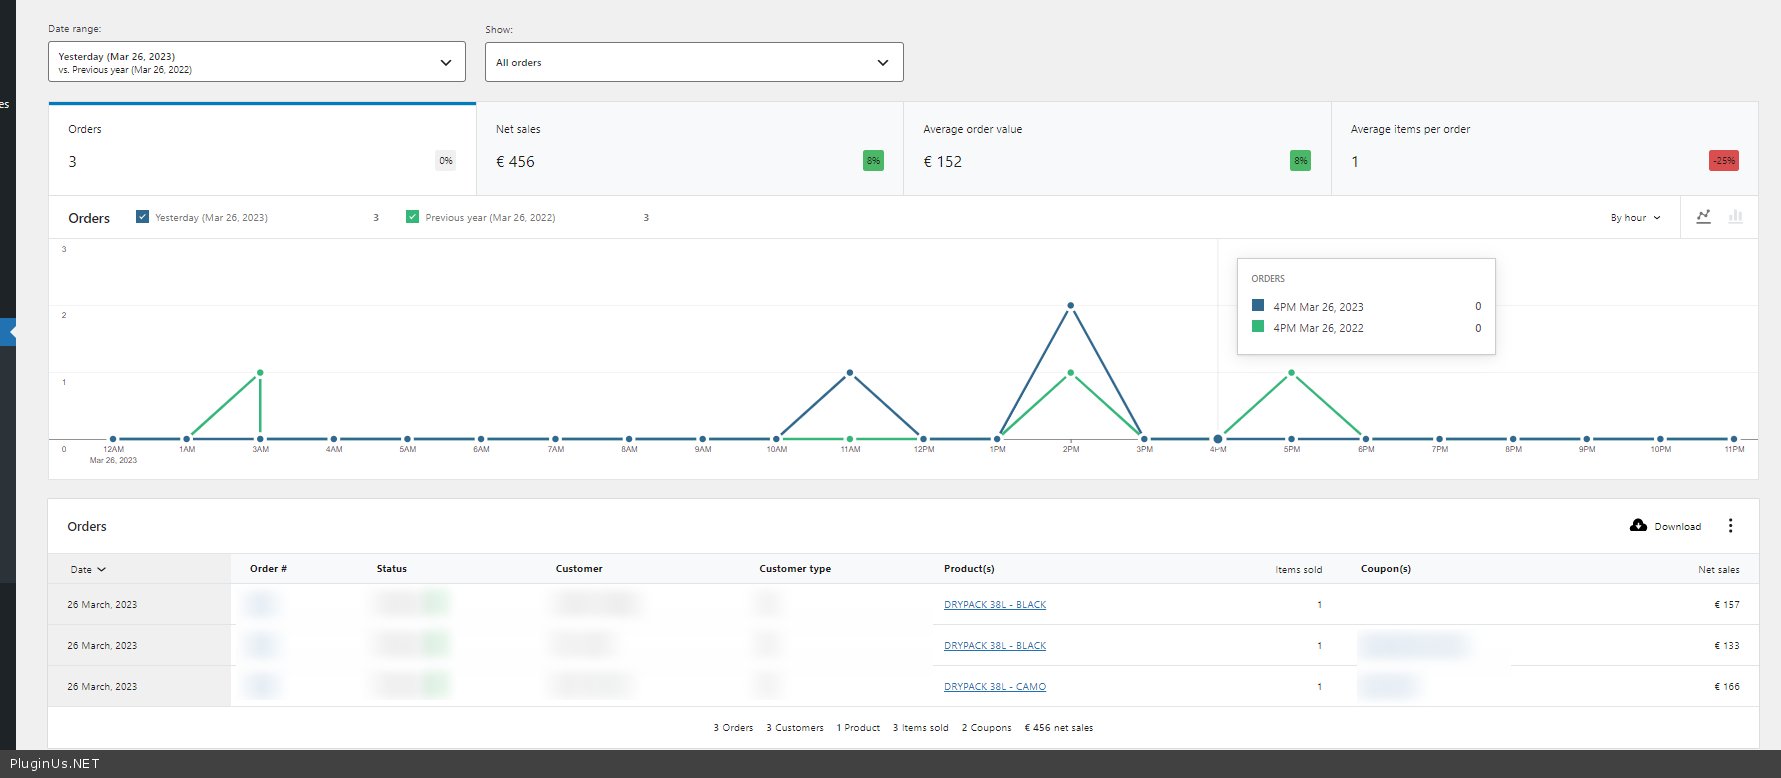This screenshot has width=1781, height=778.
Task: Click the green 8% Net sales badge
Action: pos(873,161)
